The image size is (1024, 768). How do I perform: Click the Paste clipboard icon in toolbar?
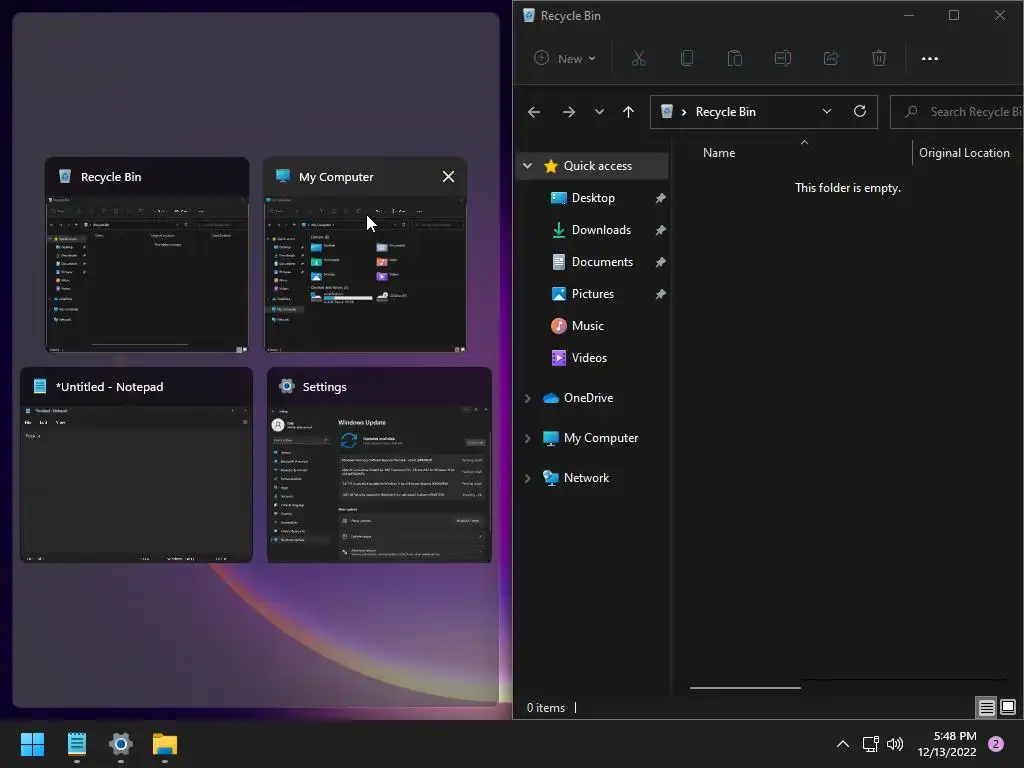click(x=735, y=58)
